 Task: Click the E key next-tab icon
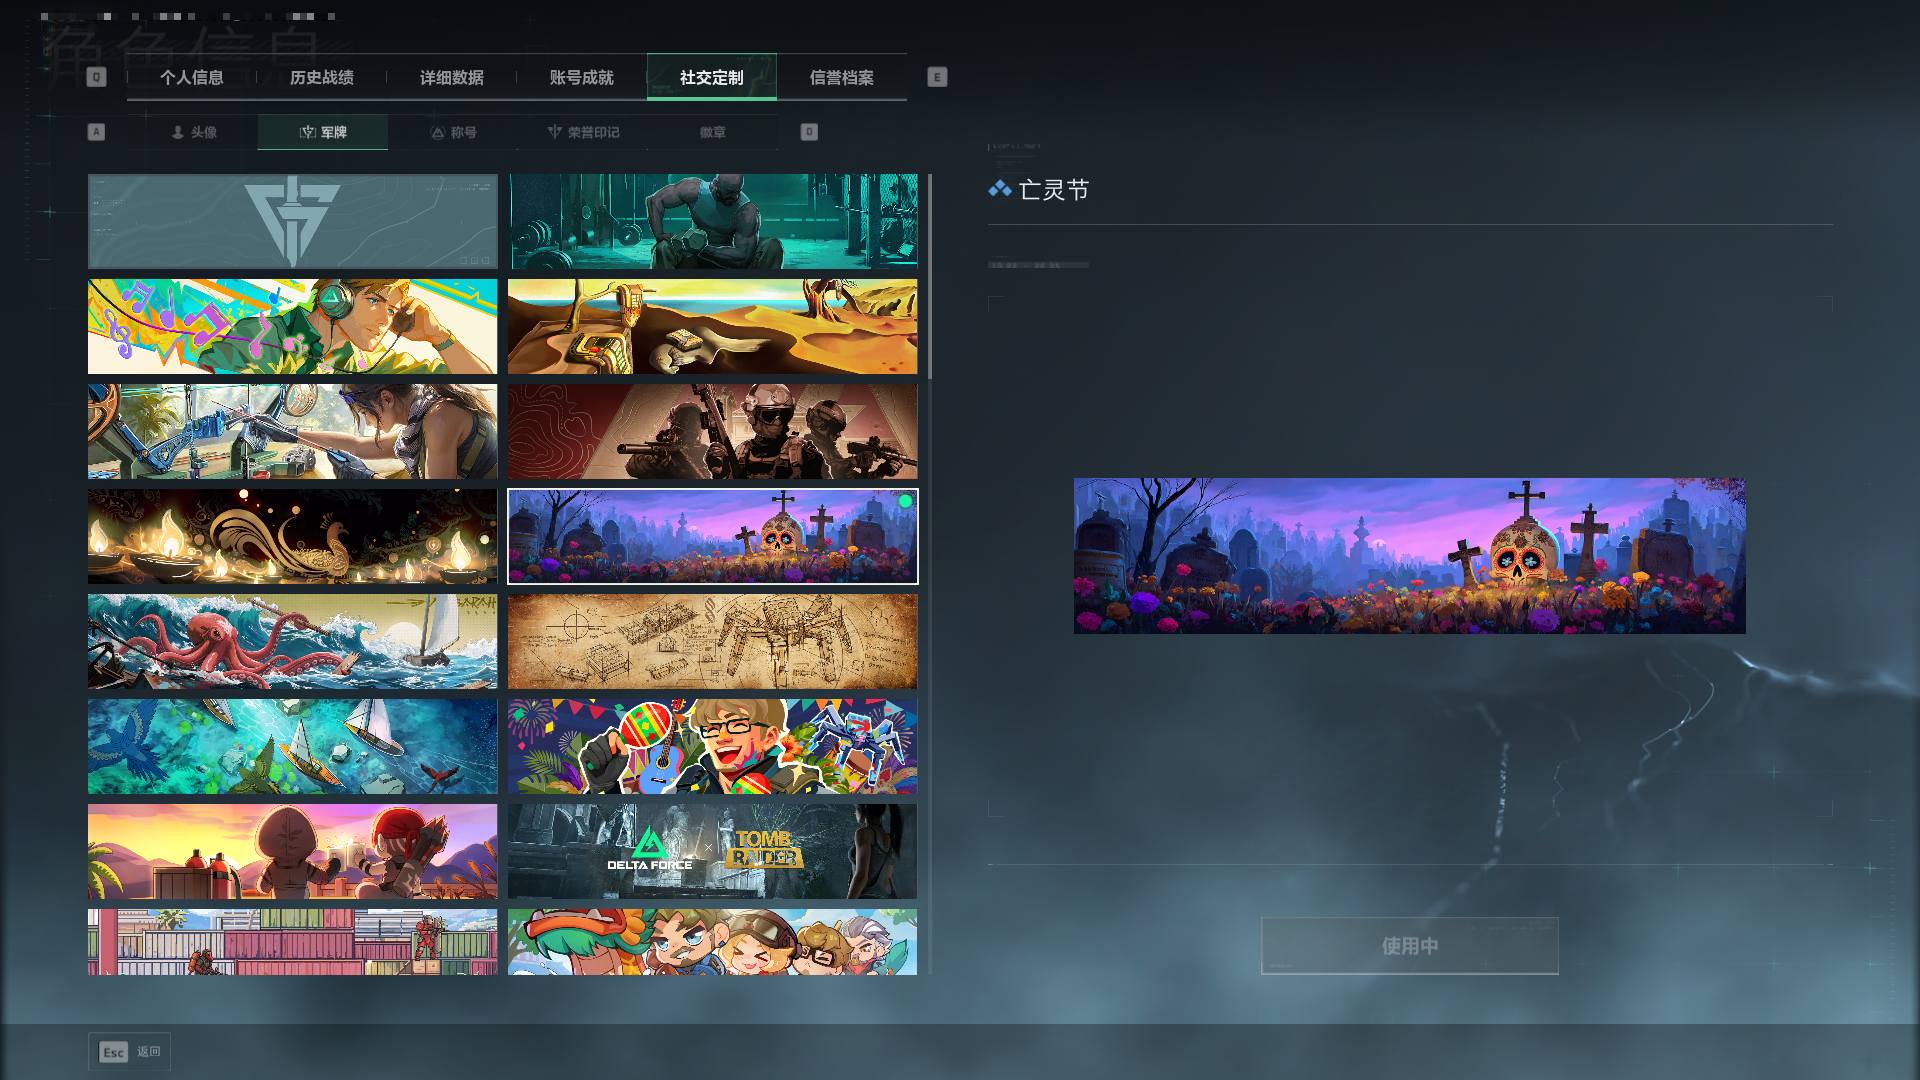pos(937,77)
